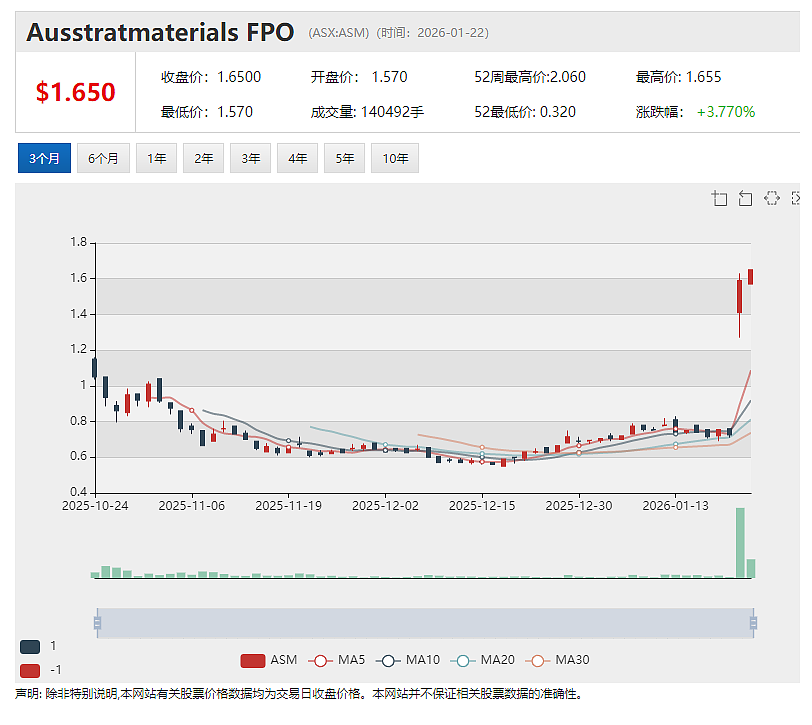Open the 2年 range tab

coord(204,158)
